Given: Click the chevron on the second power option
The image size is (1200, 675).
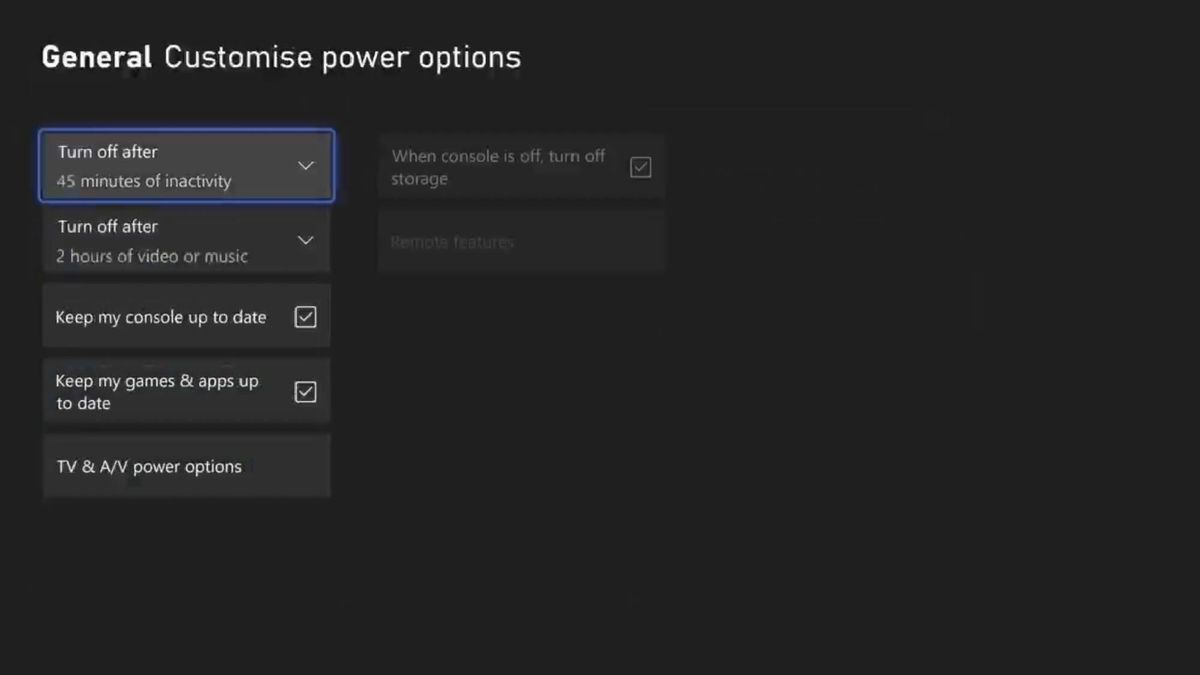Looking at the screenshot, I should (306, 240).
